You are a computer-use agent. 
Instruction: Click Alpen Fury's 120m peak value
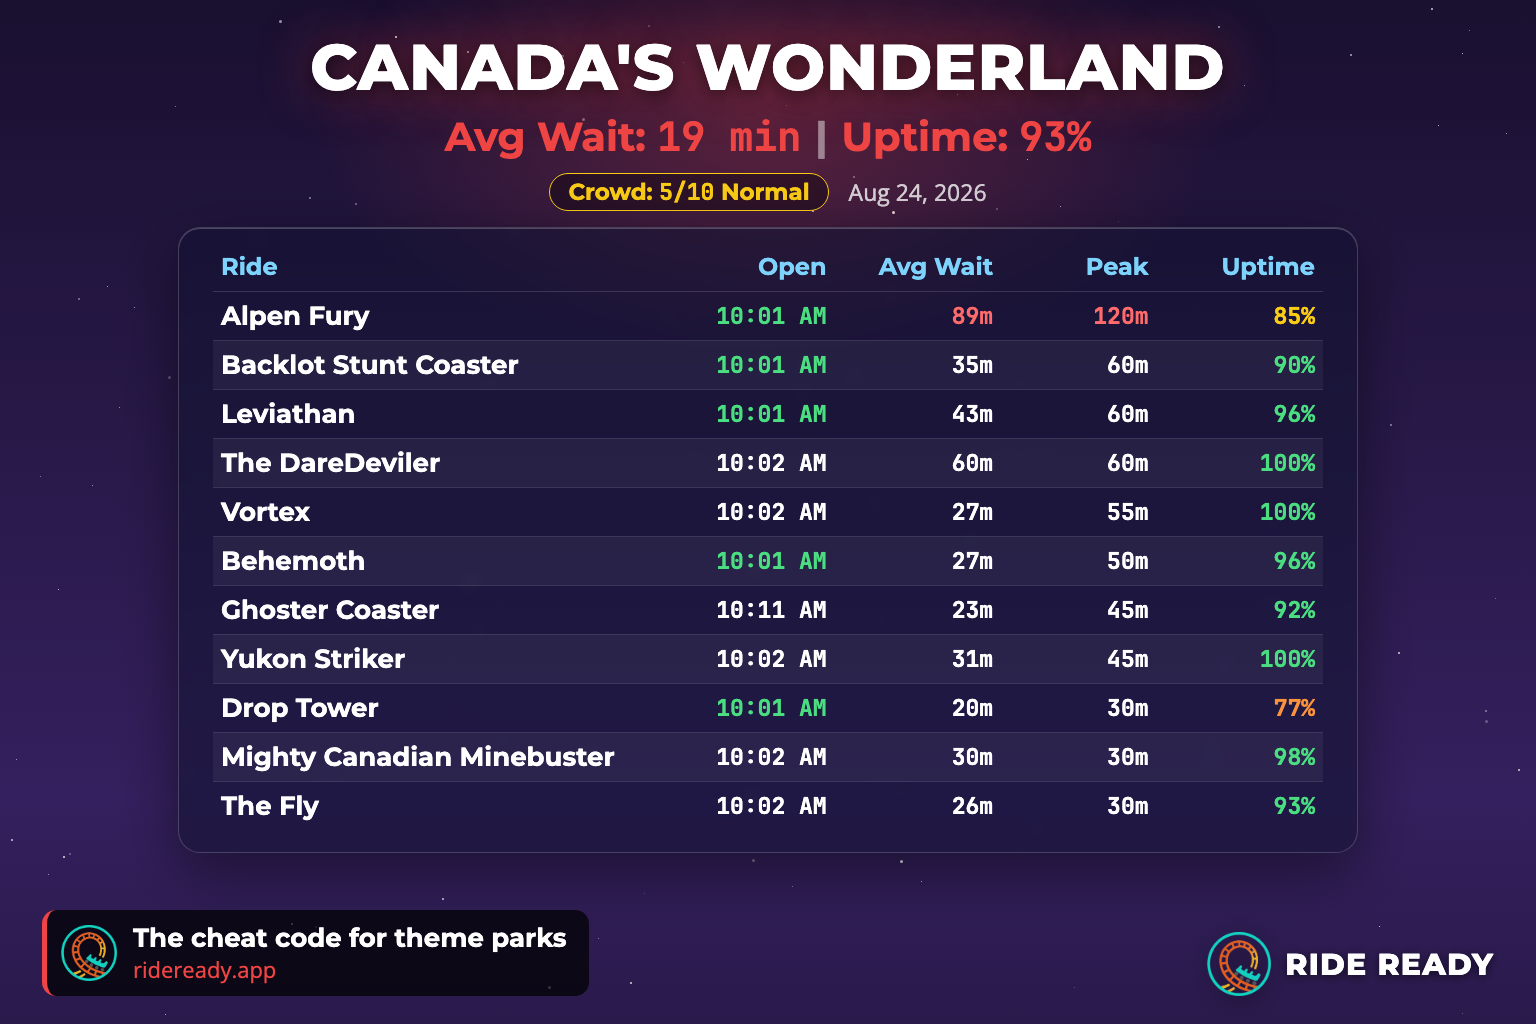(x=1121, y=316)
